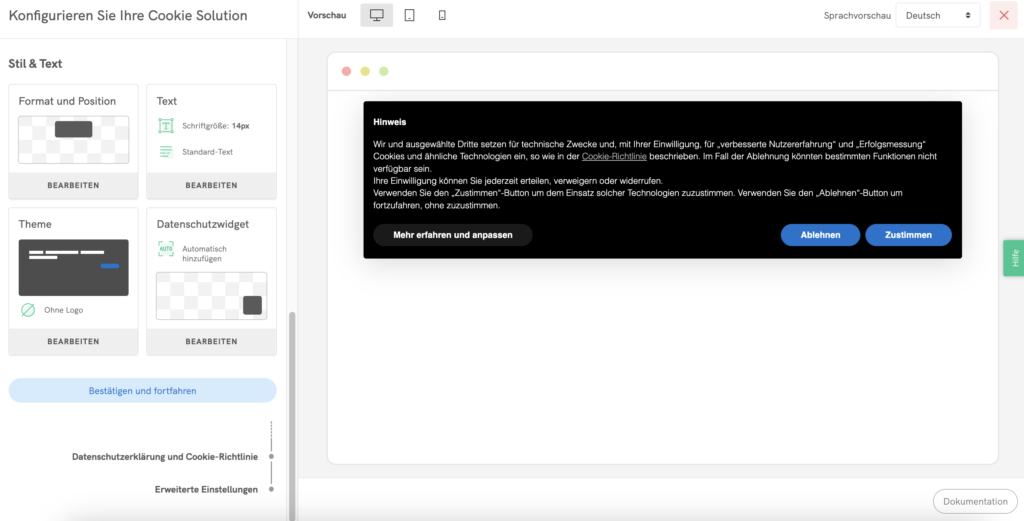
Task: Click the red X close icon
Action: 1004,15
